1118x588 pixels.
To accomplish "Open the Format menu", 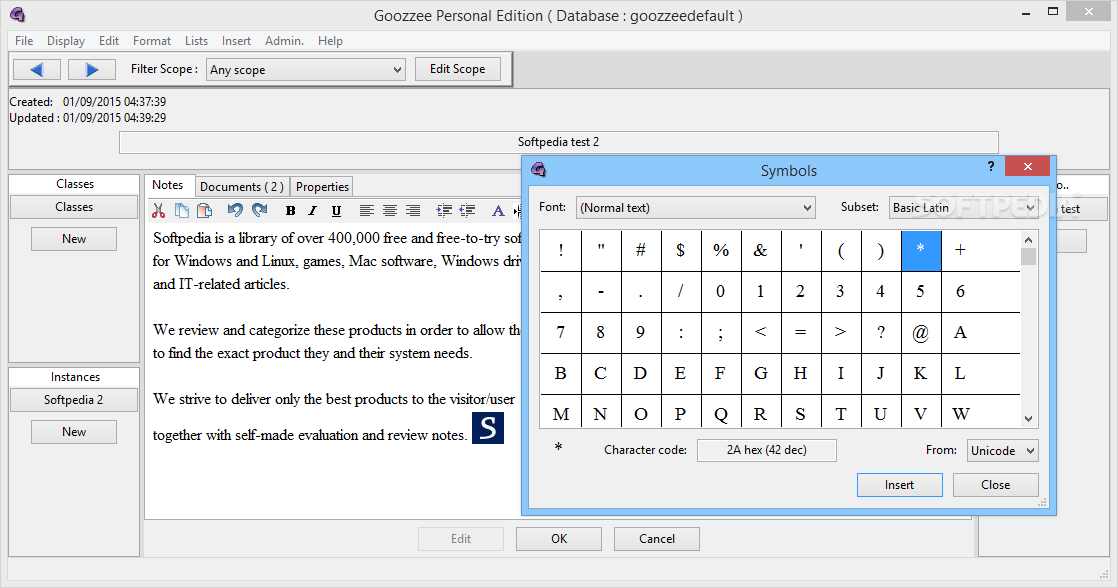I will coord(152,41).
